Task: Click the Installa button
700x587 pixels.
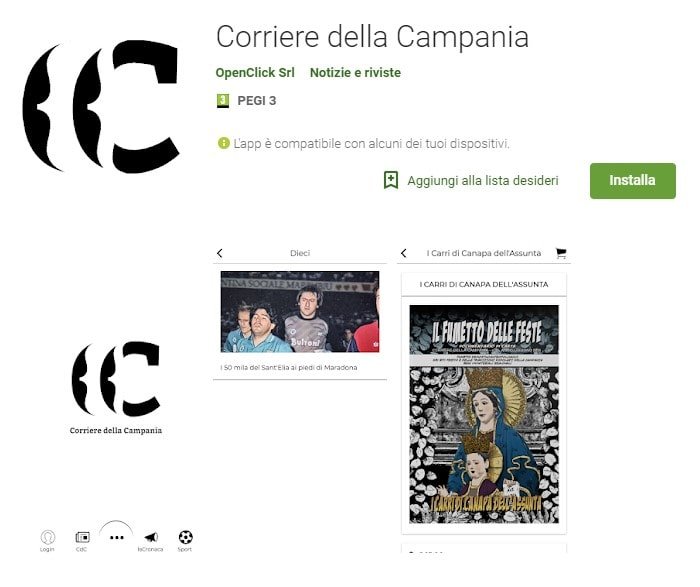Action: tap(632, 181)
